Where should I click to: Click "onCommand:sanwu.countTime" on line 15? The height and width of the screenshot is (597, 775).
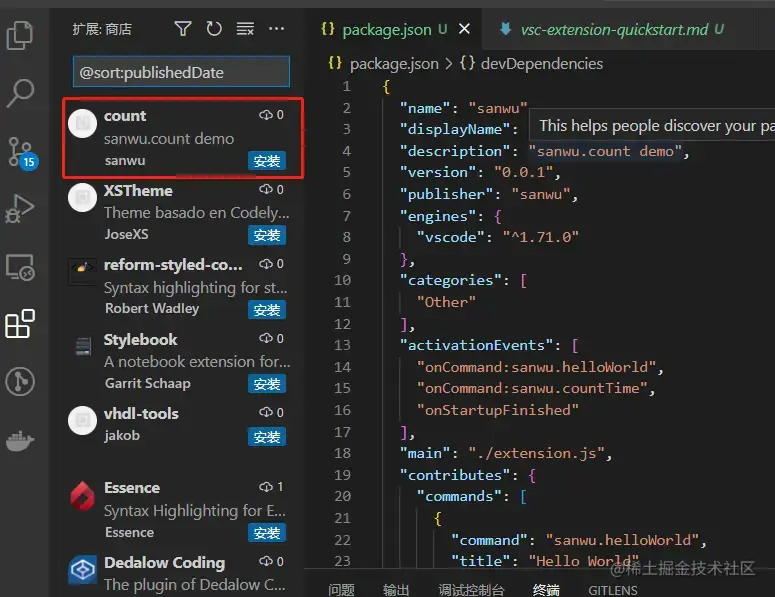tap(532, 388)
